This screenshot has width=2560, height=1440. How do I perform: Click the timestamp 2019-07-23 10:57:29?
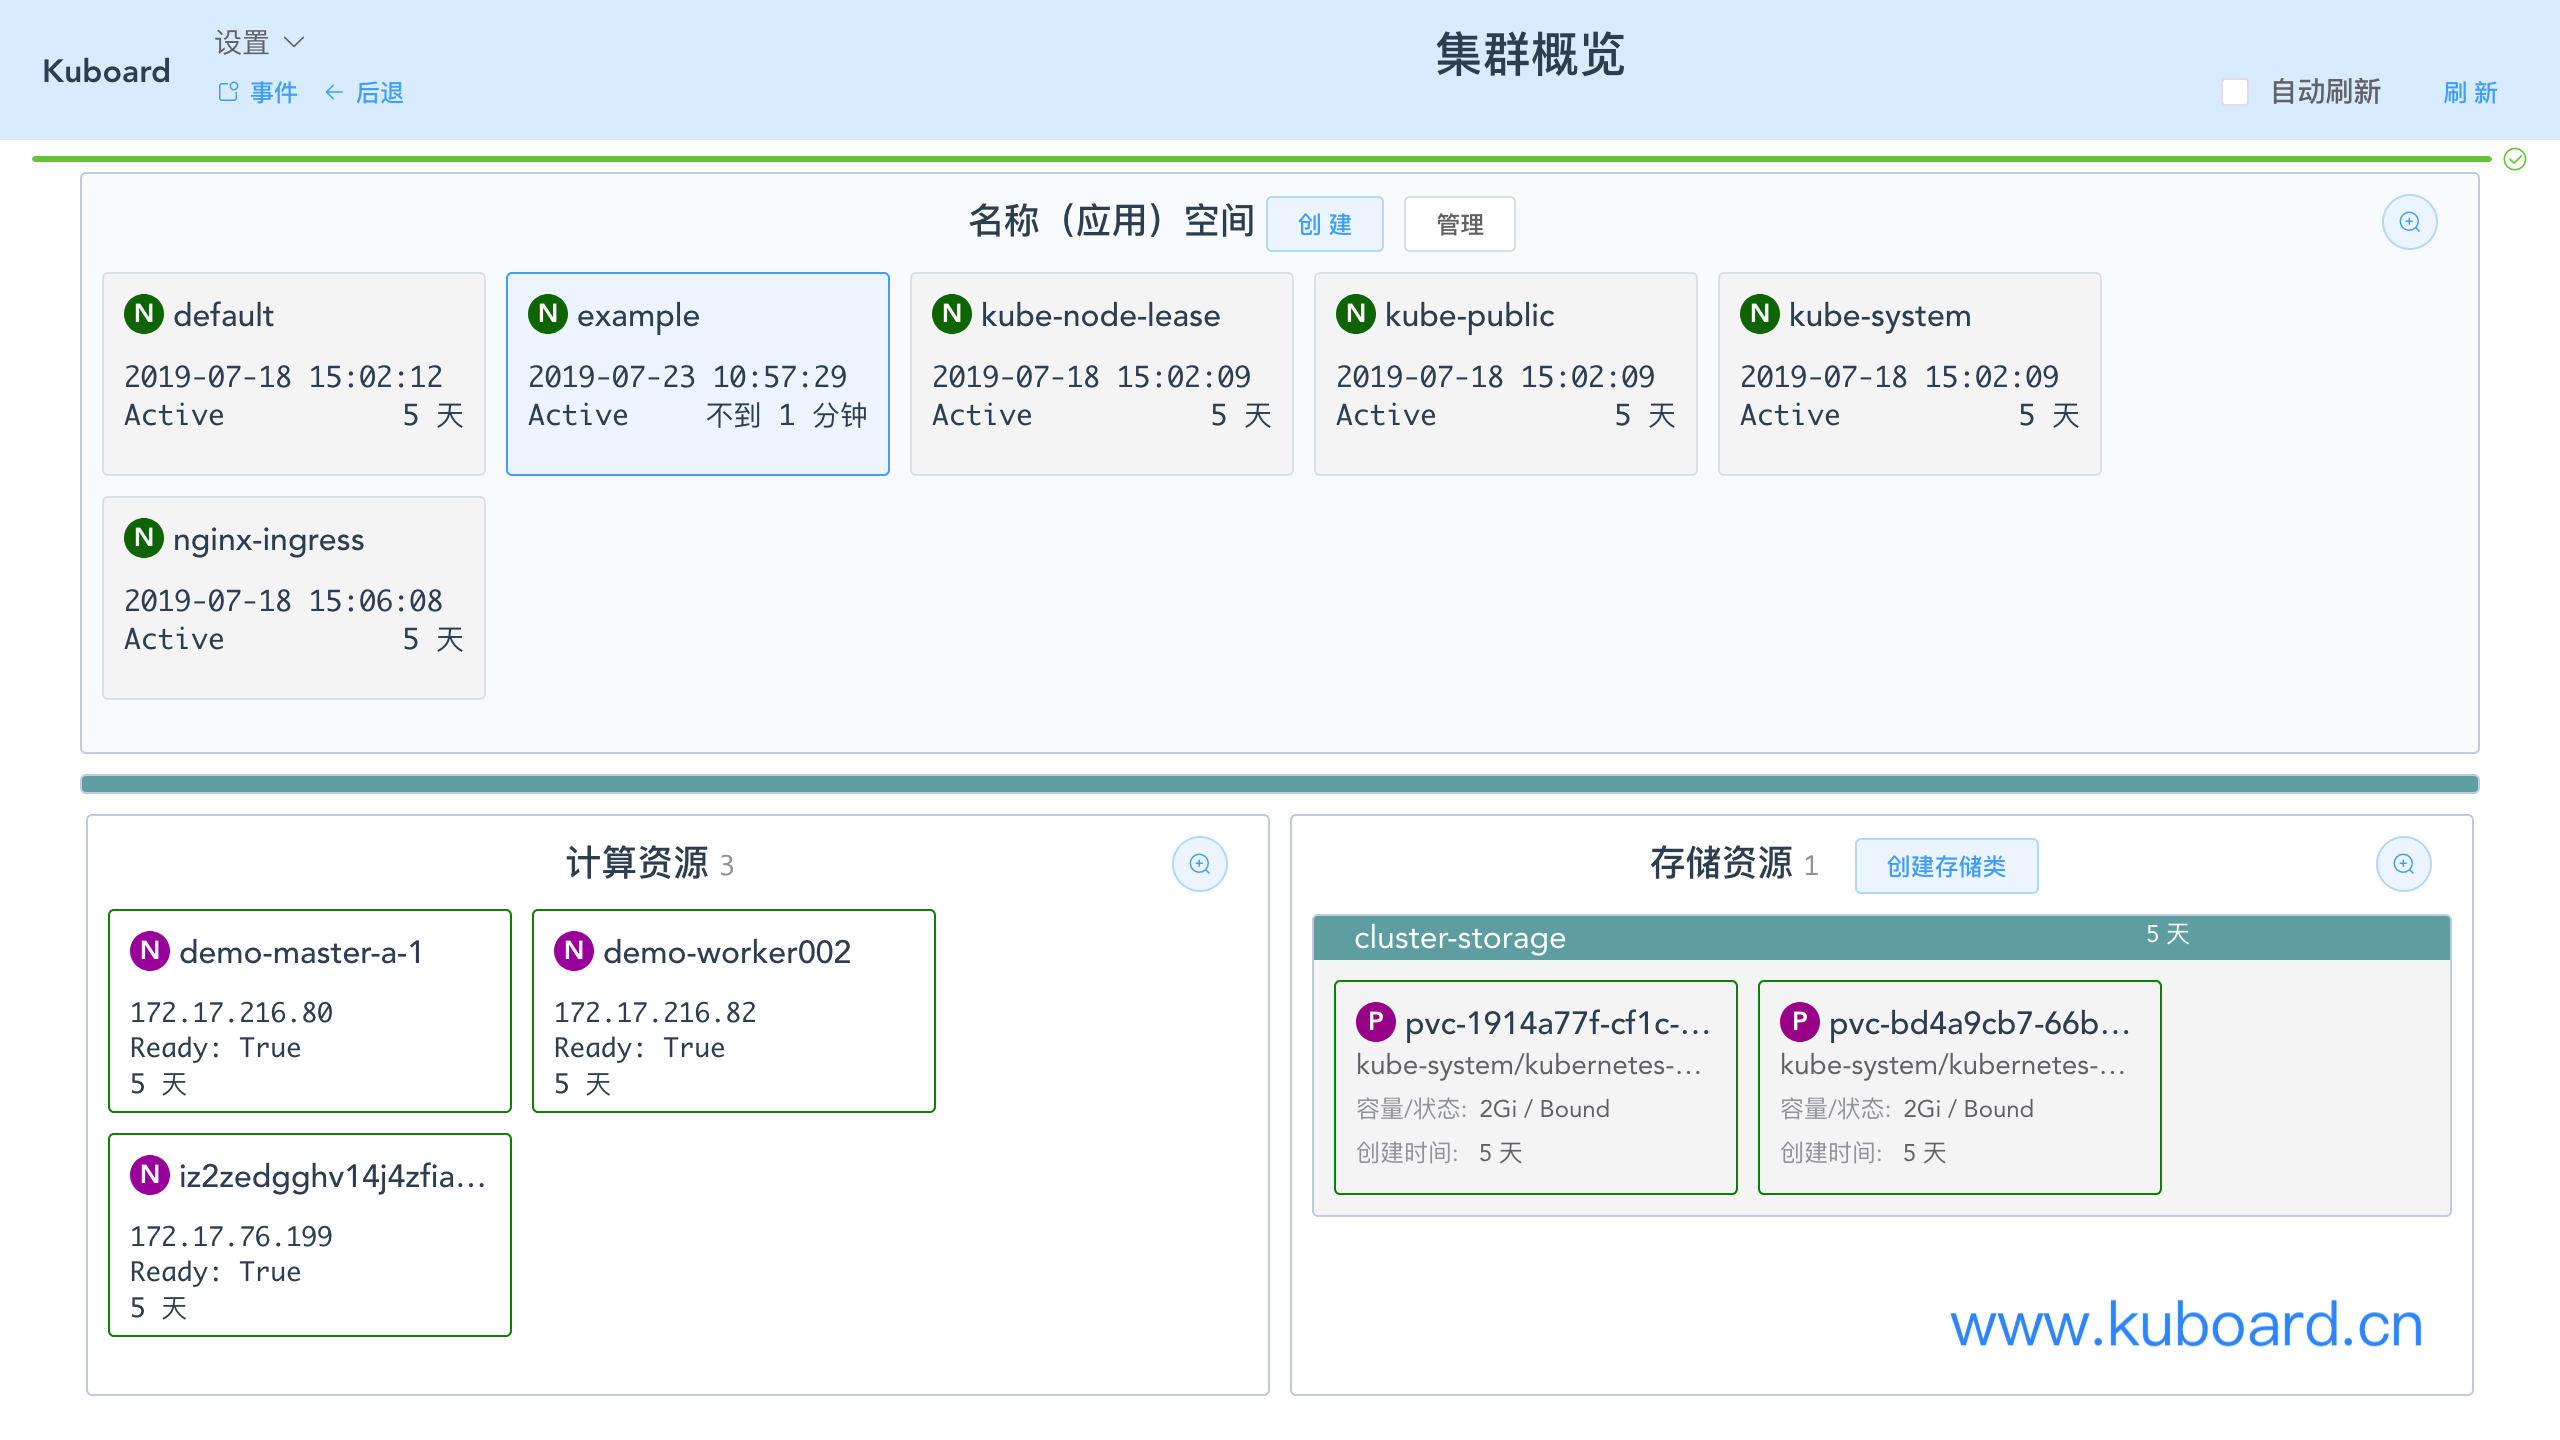click(687, 376)
